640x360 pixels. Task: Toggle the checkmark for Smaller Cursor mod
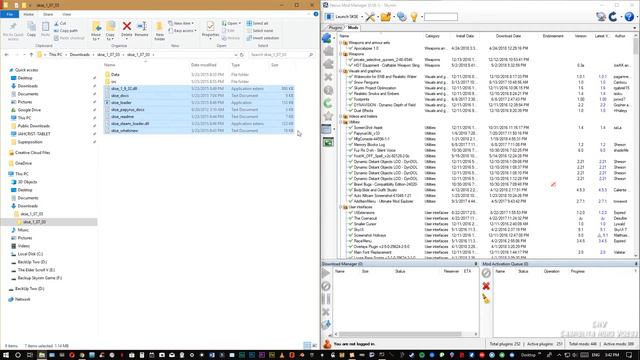click(x=350, y=224)
